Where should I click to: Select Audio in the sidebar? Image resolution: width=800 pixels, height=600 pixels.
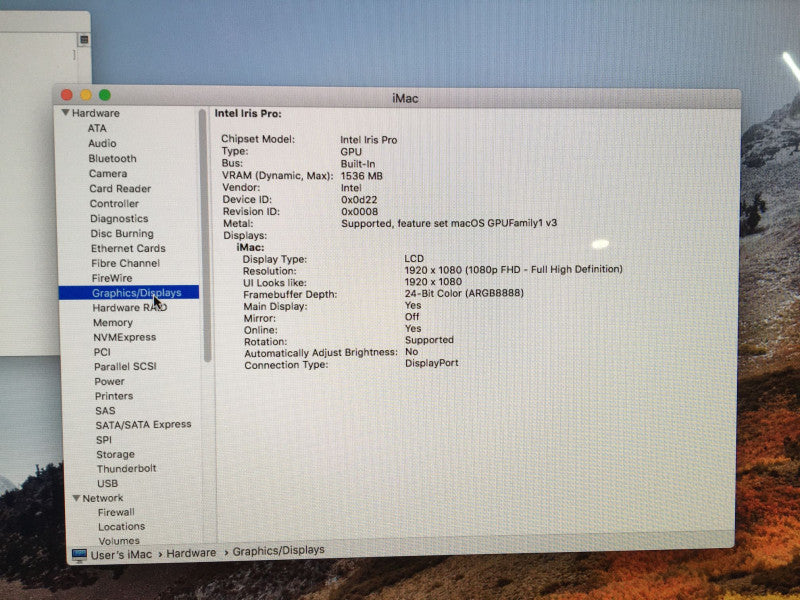click(102, 143)
